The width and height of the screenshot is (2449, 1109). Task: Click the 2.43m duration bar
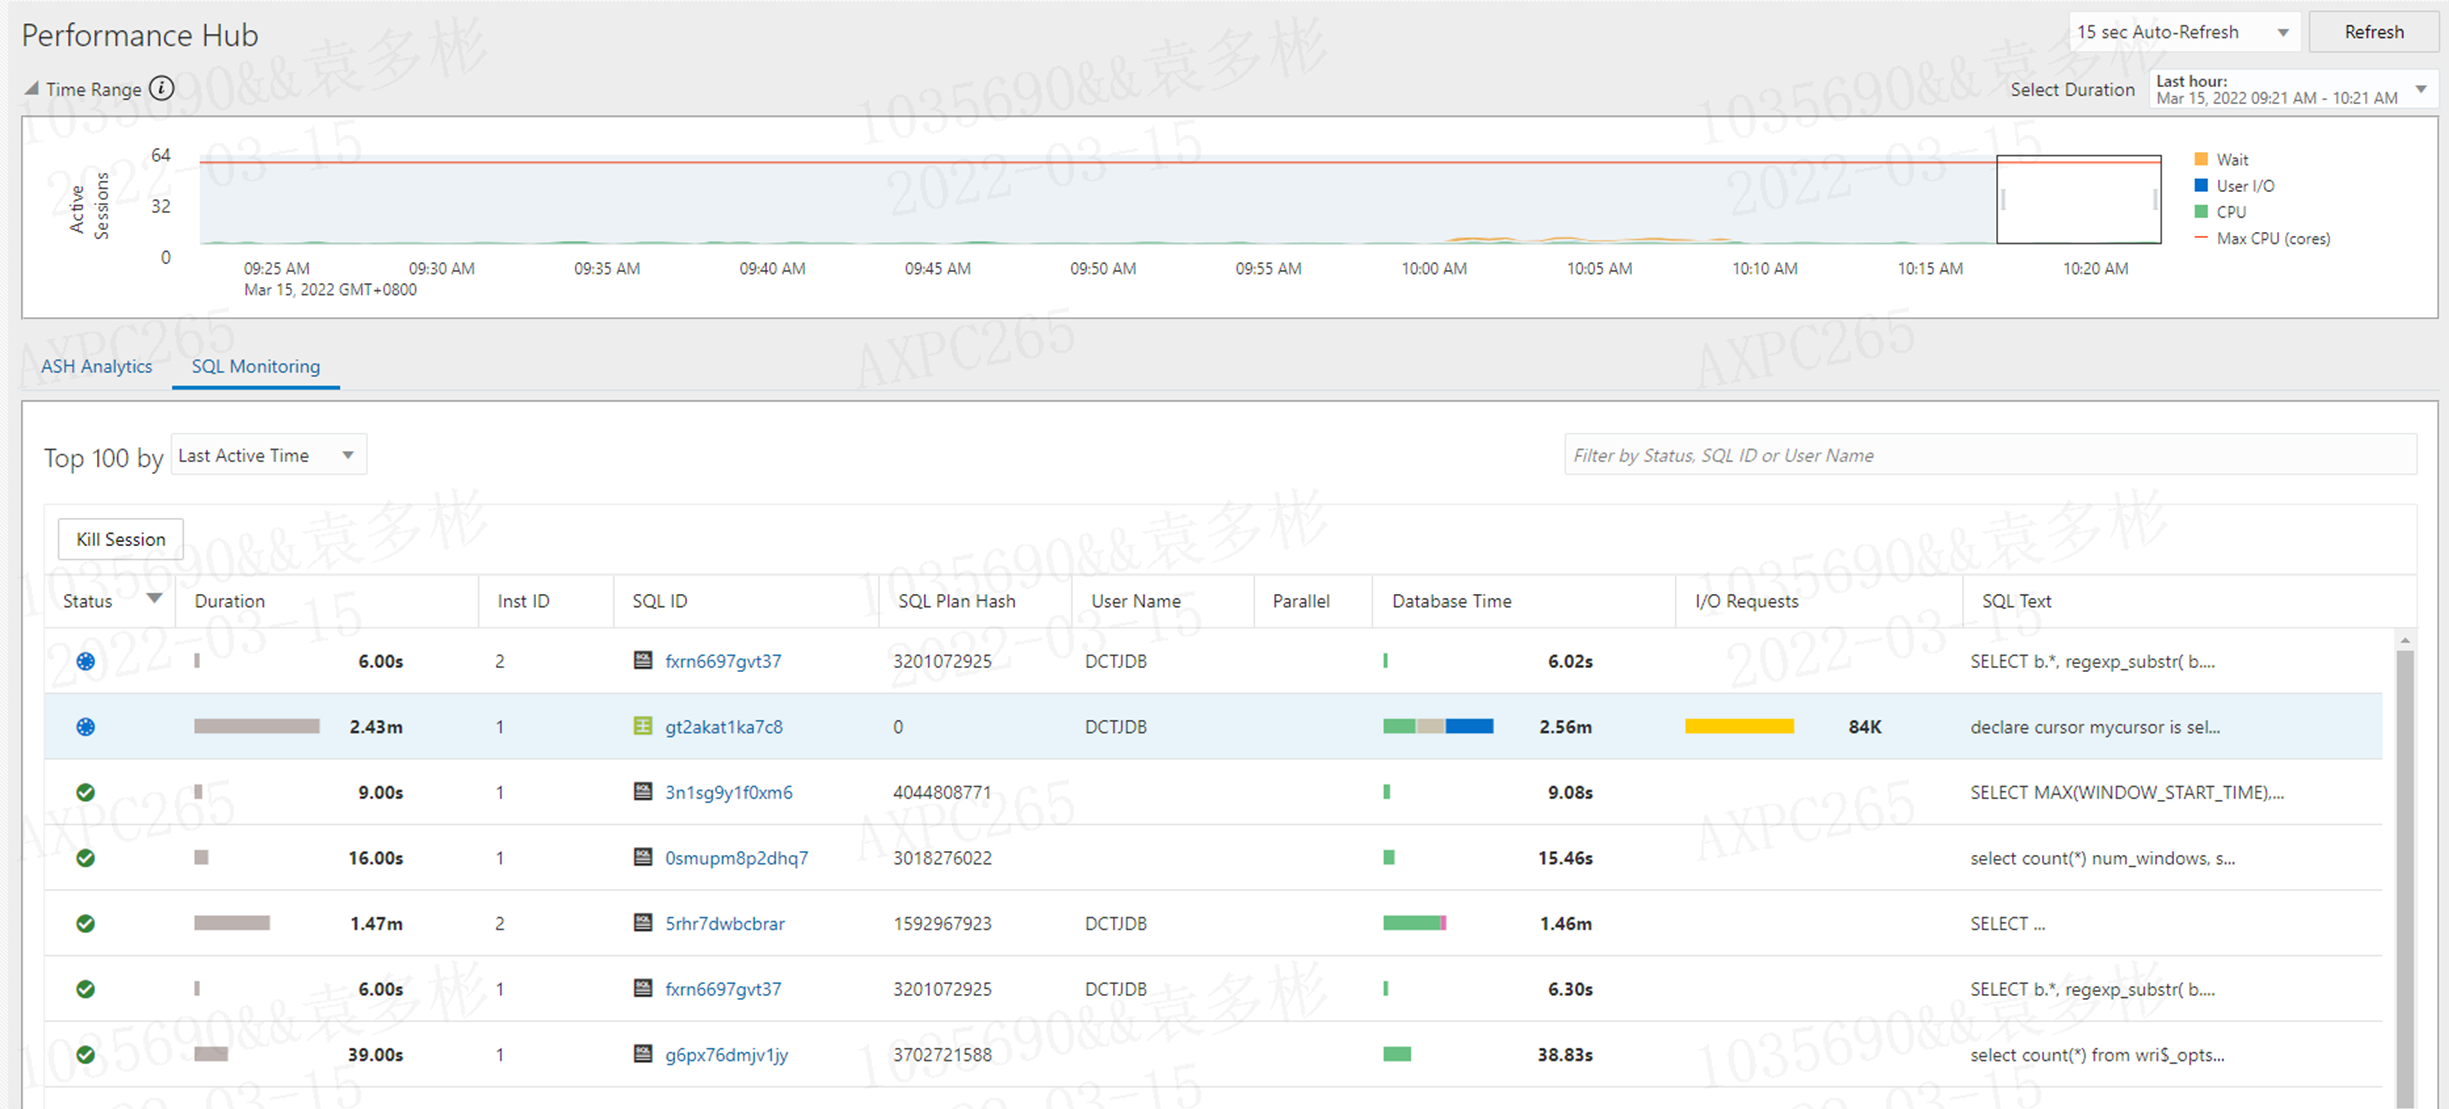[x=257, y=726]
